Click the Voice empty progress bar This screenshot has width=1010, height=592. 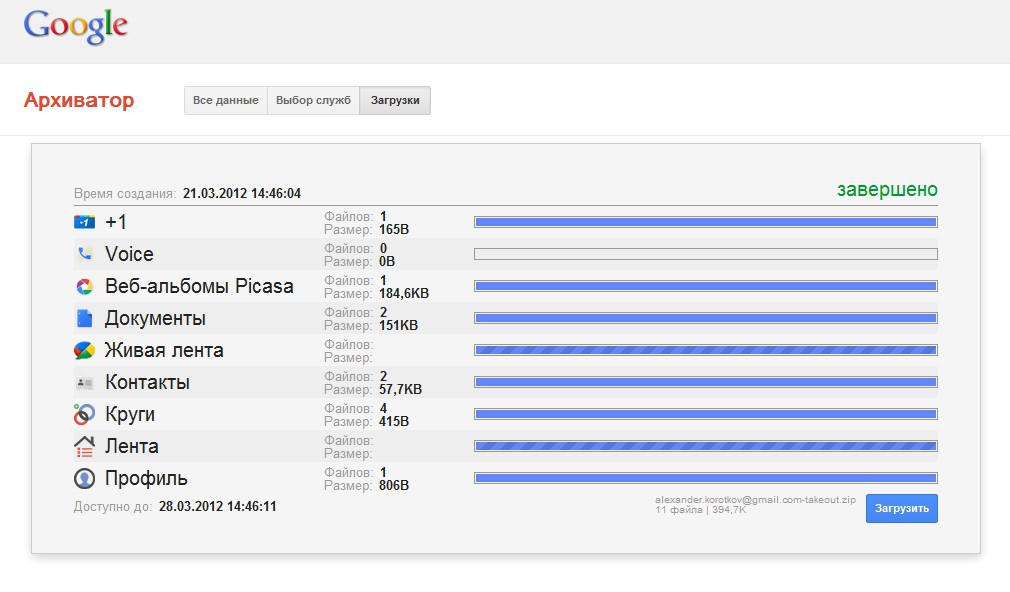click(705, 254)
